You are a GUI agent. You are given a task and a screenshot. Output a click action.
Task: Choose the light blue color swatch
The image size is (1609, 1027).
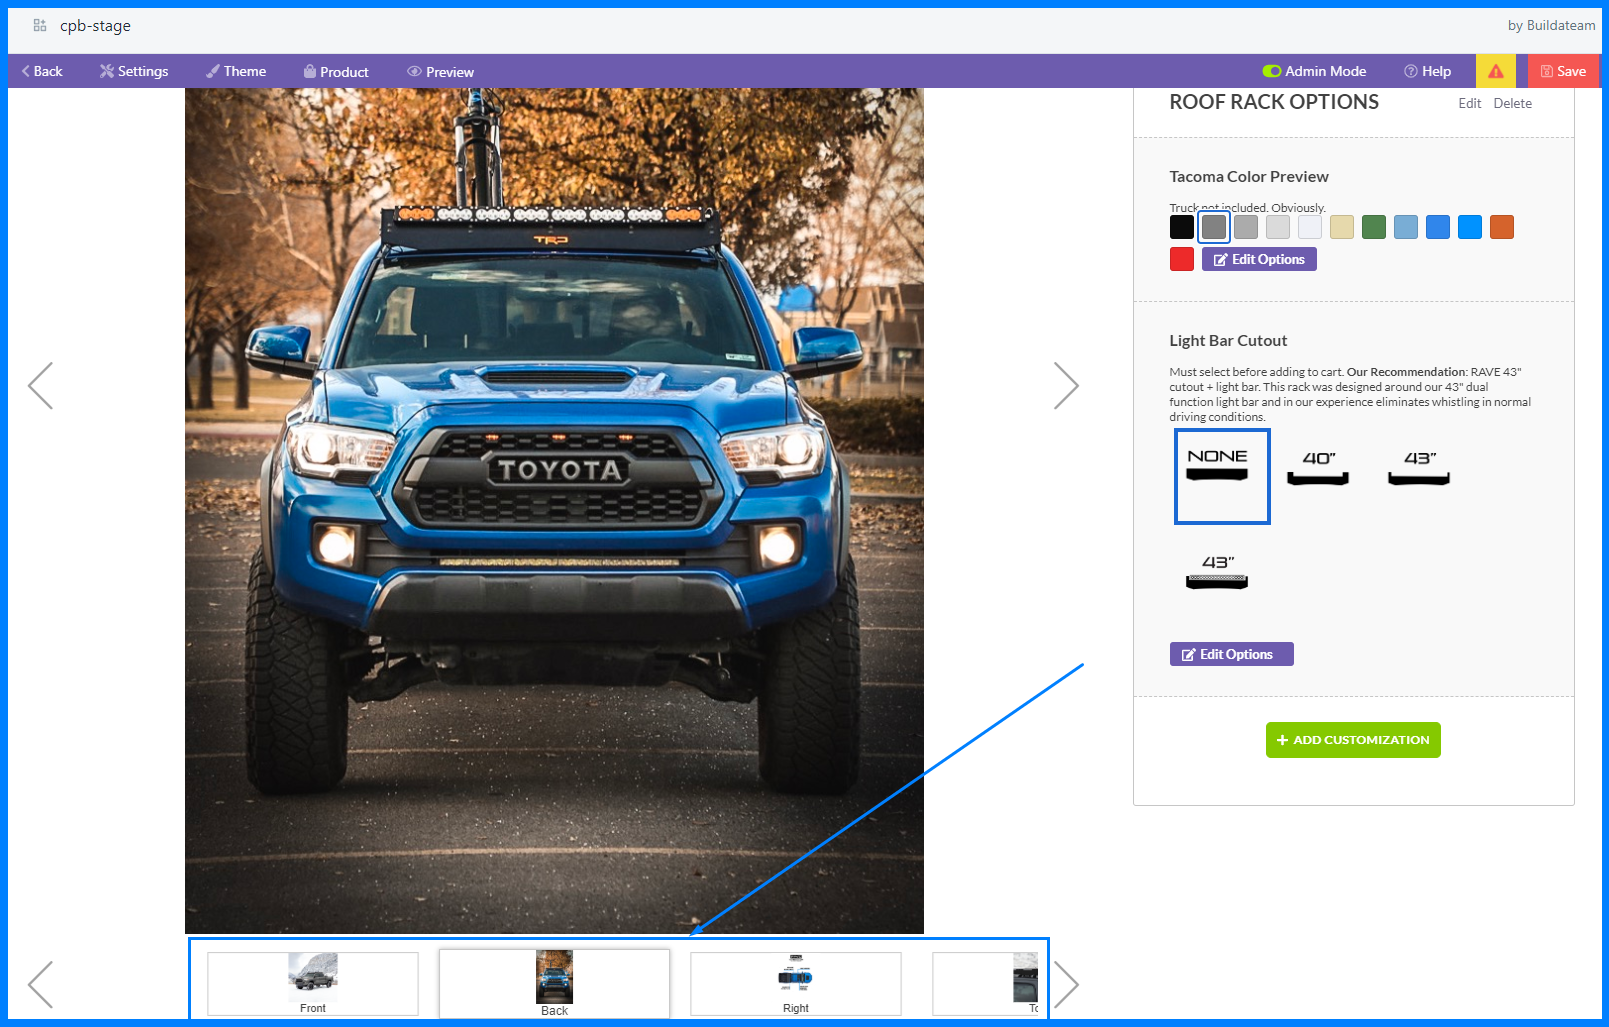tap(1406, 227)
